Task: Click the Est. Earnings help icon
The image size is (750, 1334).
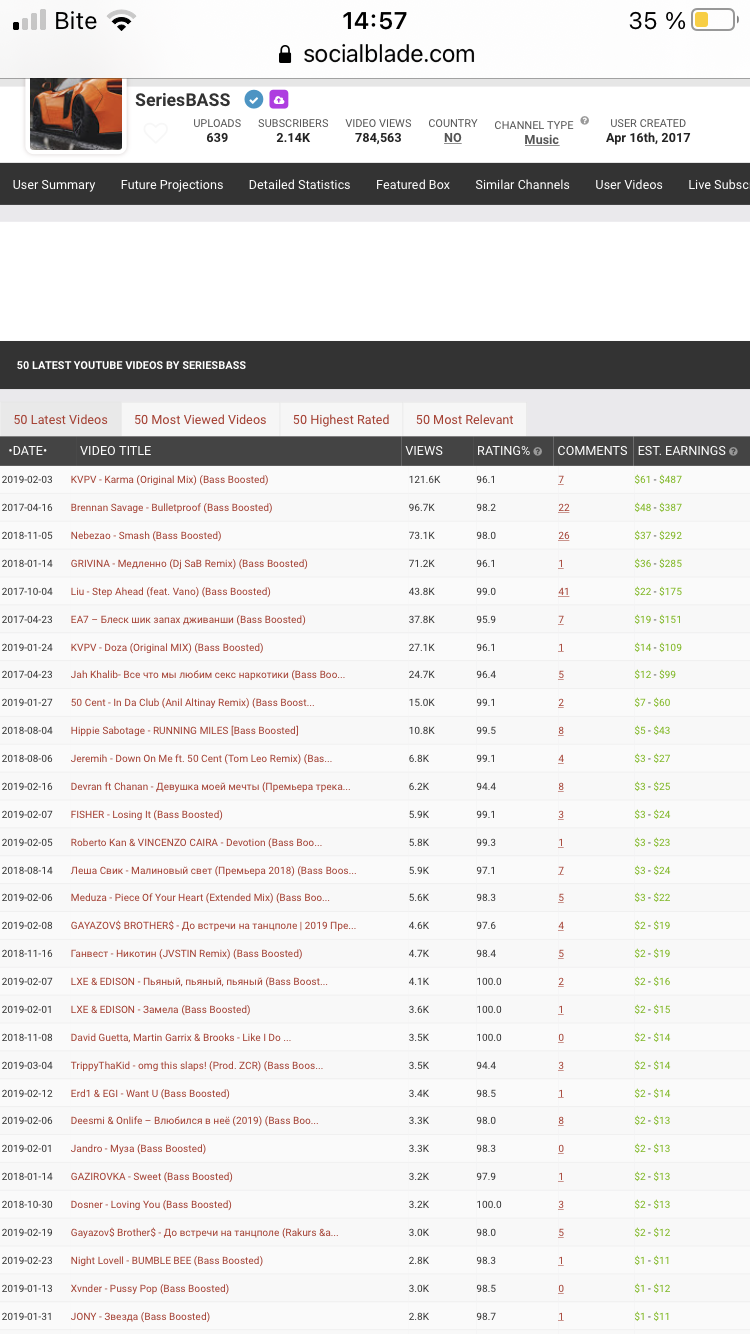Action: pos(734,452)
